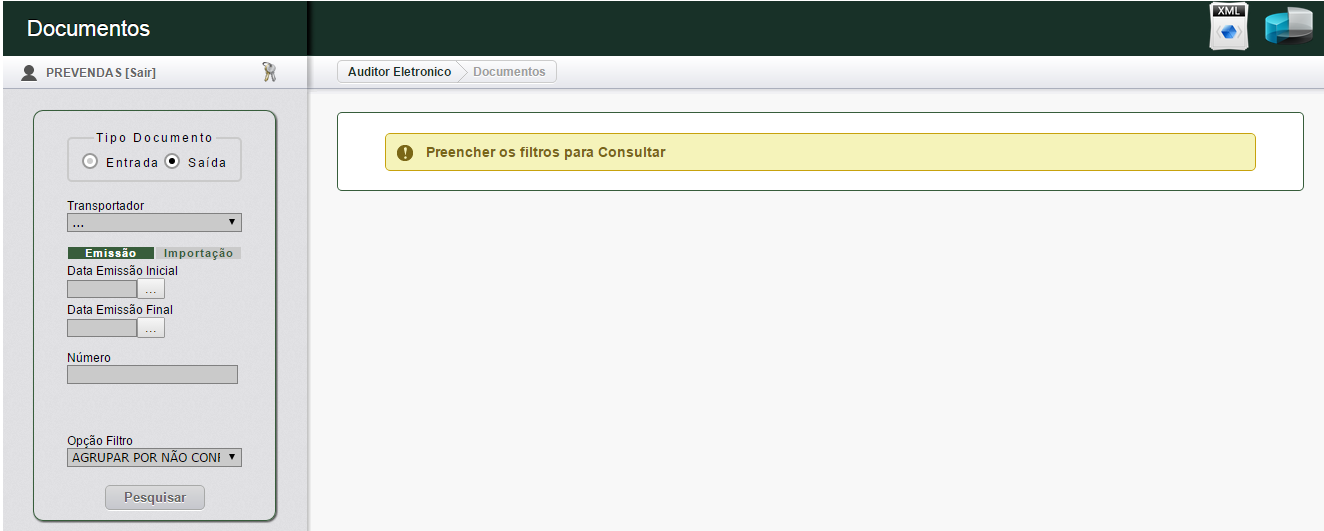Screen dimensions: 1324x531
Task: Click the Documentos breadcrumb item
Action: pos(509,72)
